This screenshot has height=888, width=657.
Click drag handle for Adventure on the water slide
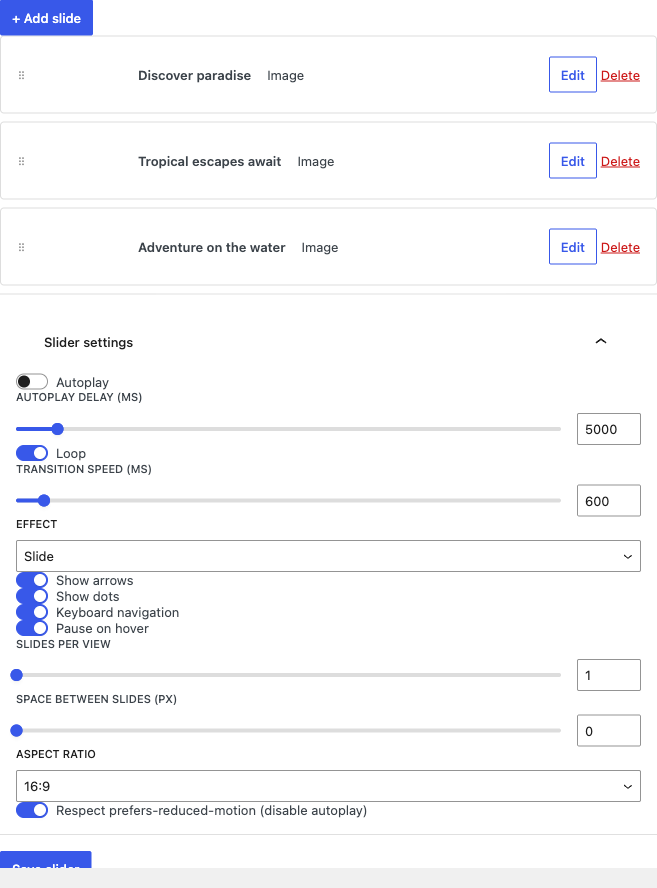22,247
